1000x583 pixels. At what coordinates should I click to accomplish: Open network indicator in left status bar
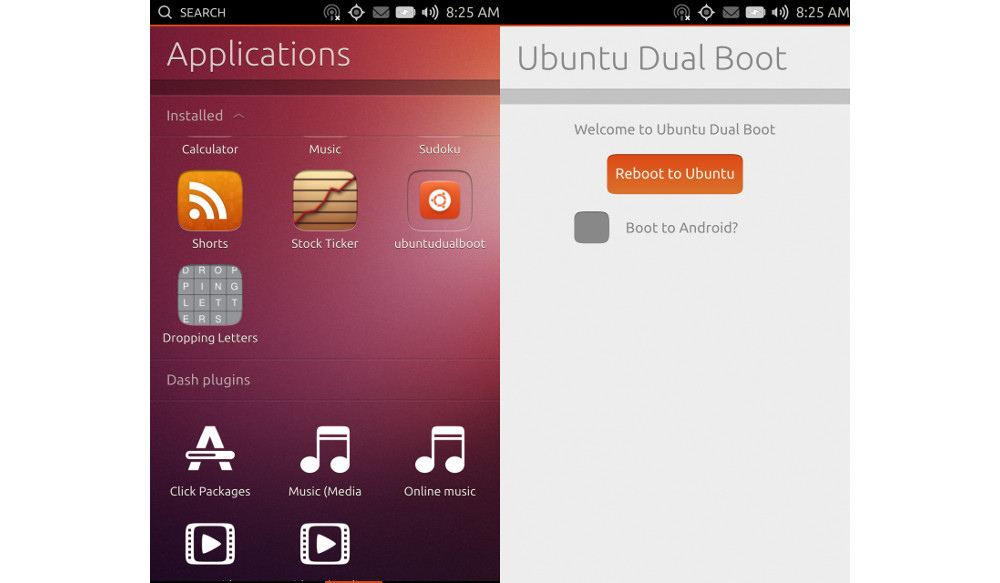pyautogui.click(x=332, y=13)
